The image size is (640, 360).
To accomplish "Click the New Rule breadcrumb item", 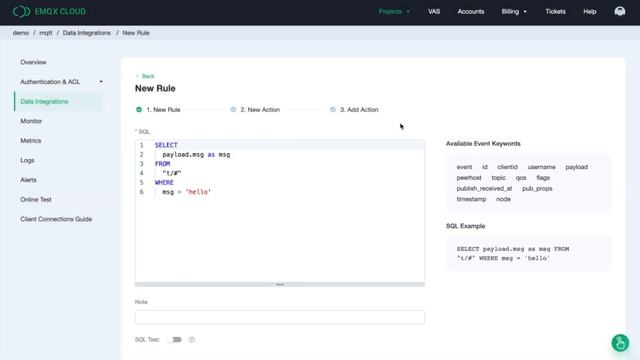I will (x=136, y=33).
